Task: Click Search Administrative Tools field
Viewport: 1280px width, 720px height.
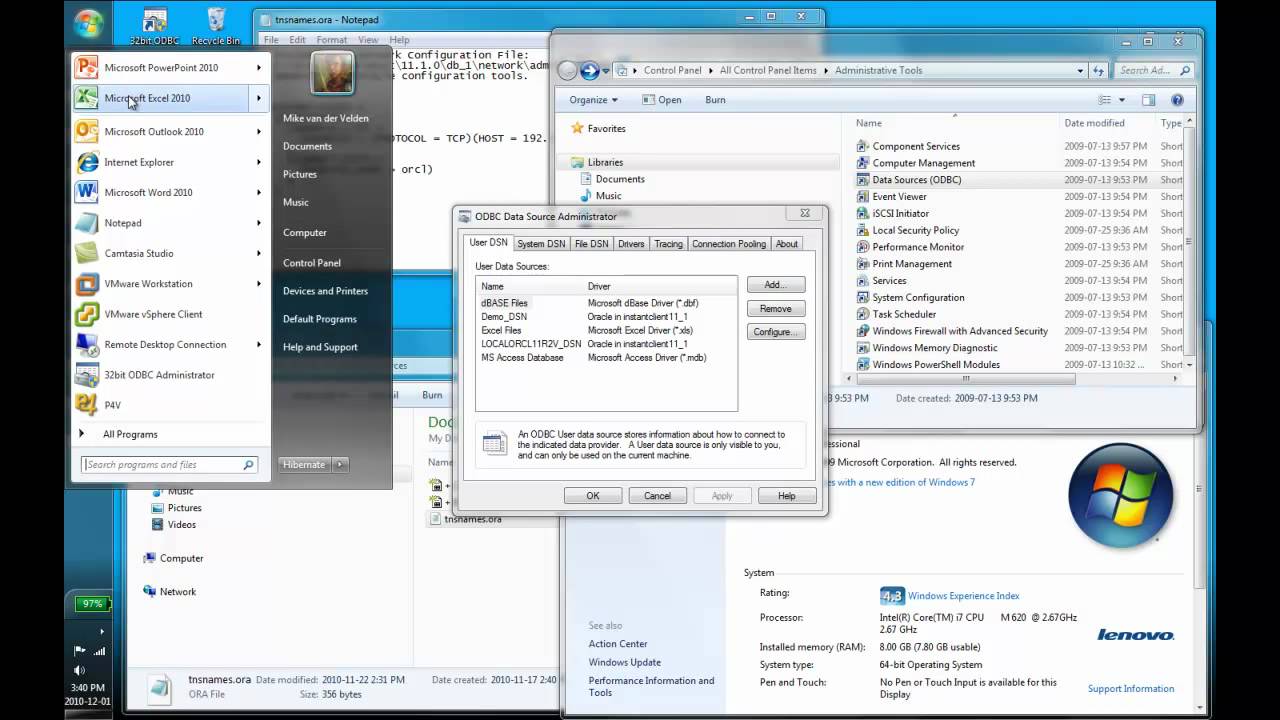Action: pos(1153,71)
